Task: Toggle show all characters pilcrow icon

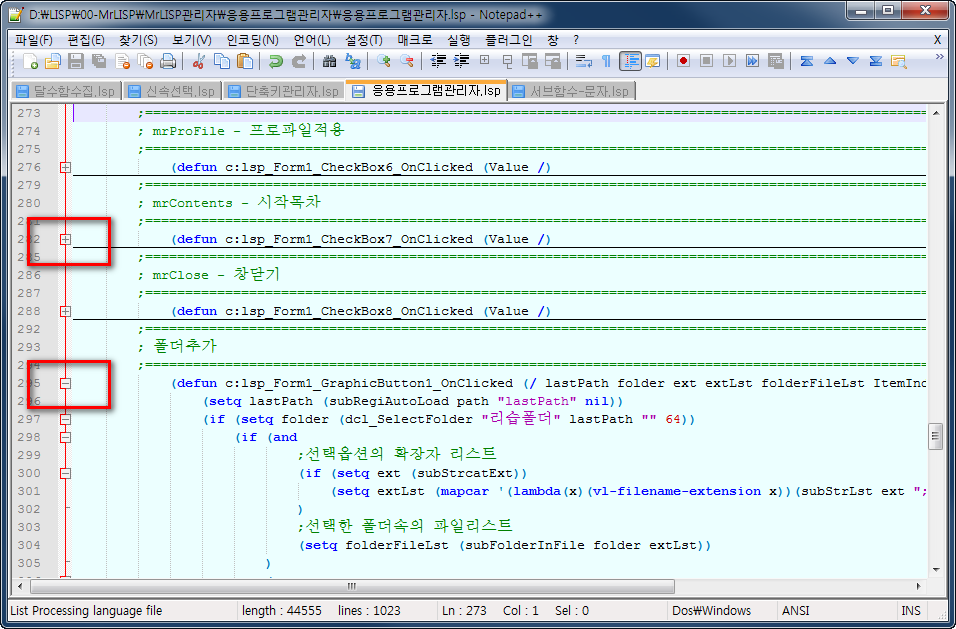Action: (x=606, y=62)
